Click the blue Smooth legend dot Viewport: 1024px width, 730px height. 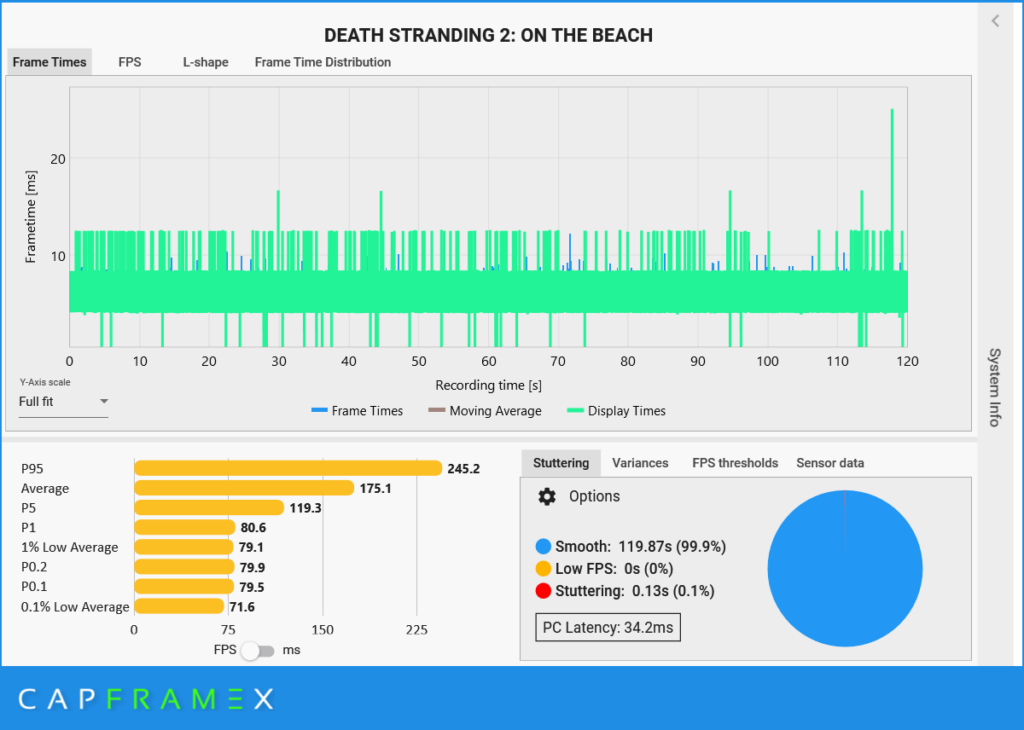pos(544,547)
